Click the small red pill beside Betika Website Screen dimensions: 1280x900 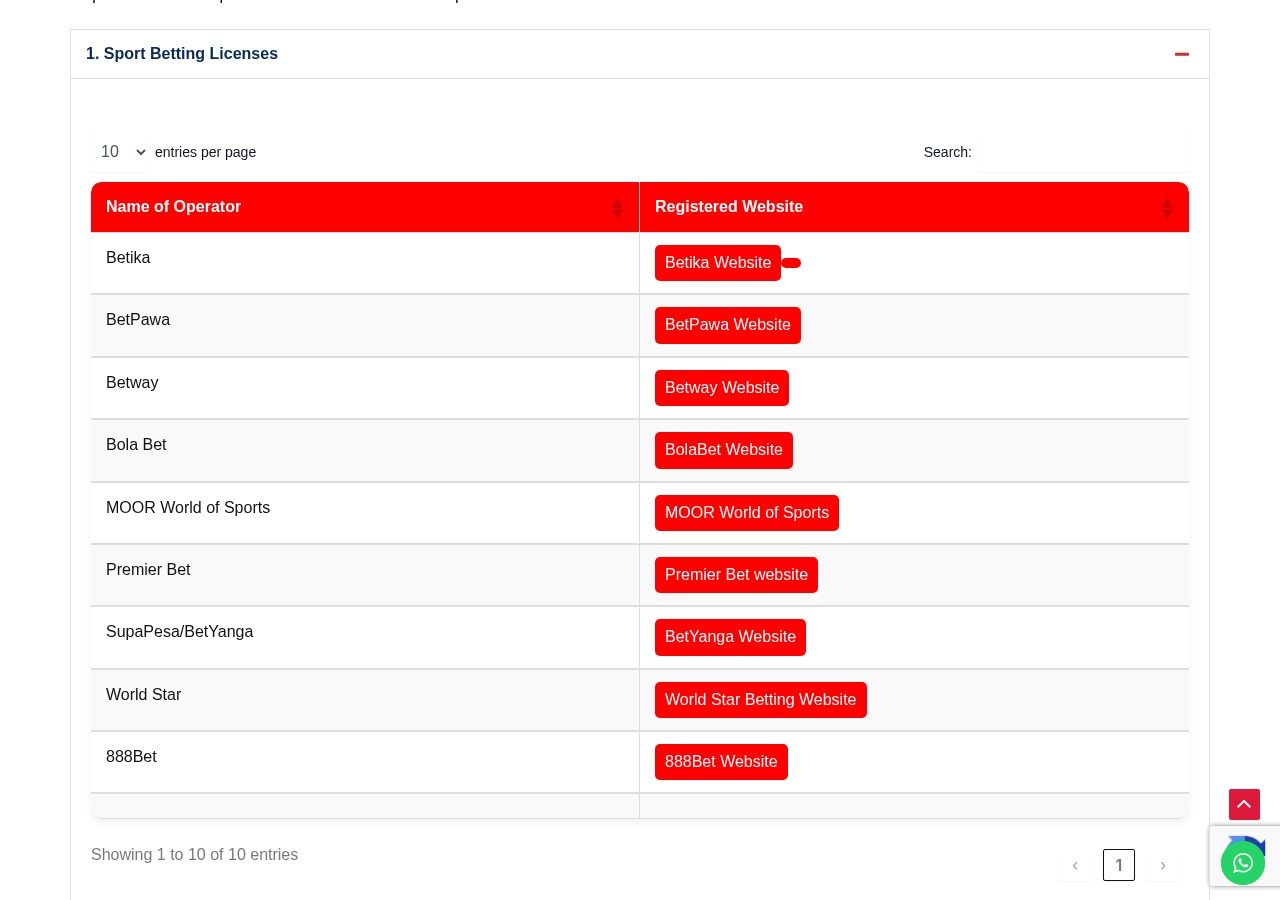coord(791,263)
